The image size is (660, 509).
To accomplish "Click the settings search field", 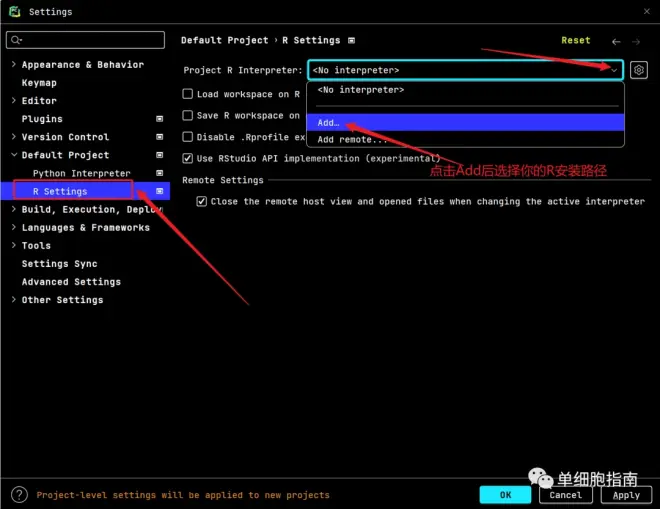I will (x=86, y=40).
